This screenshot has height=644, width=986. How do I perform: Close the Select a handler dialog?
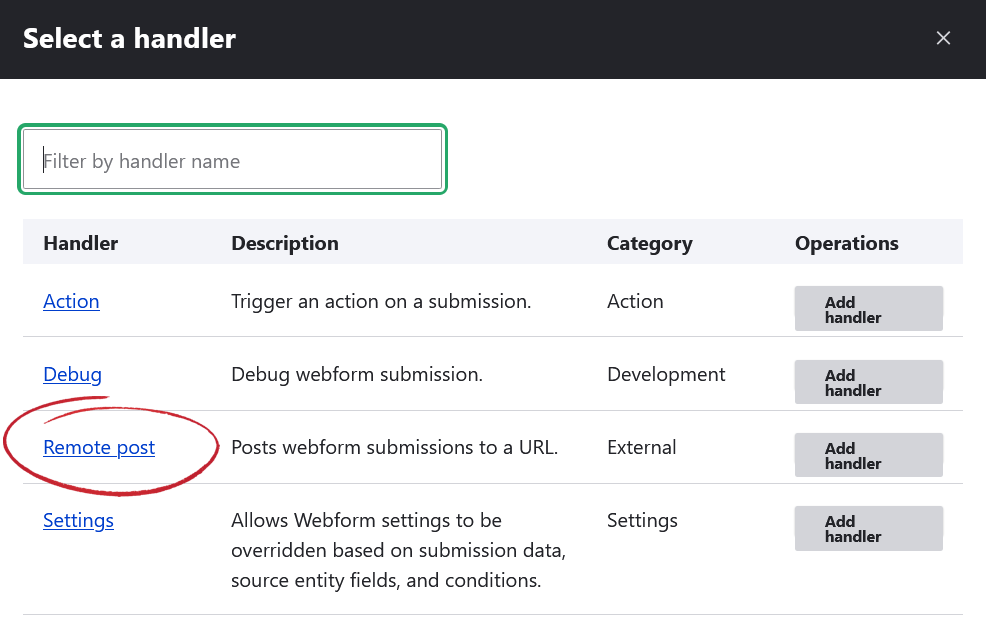click(943, 39)
